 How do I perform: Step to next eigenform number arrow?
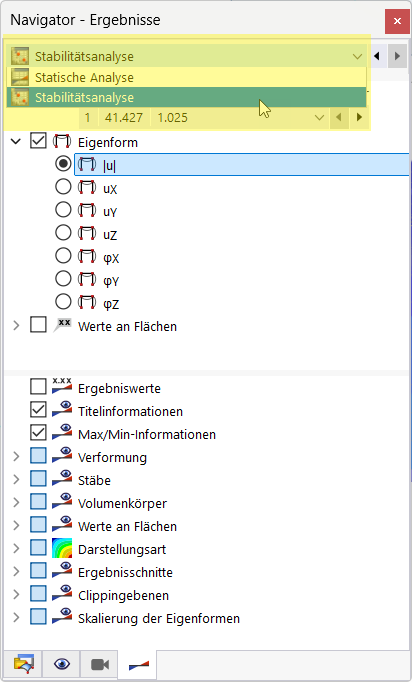359,117
